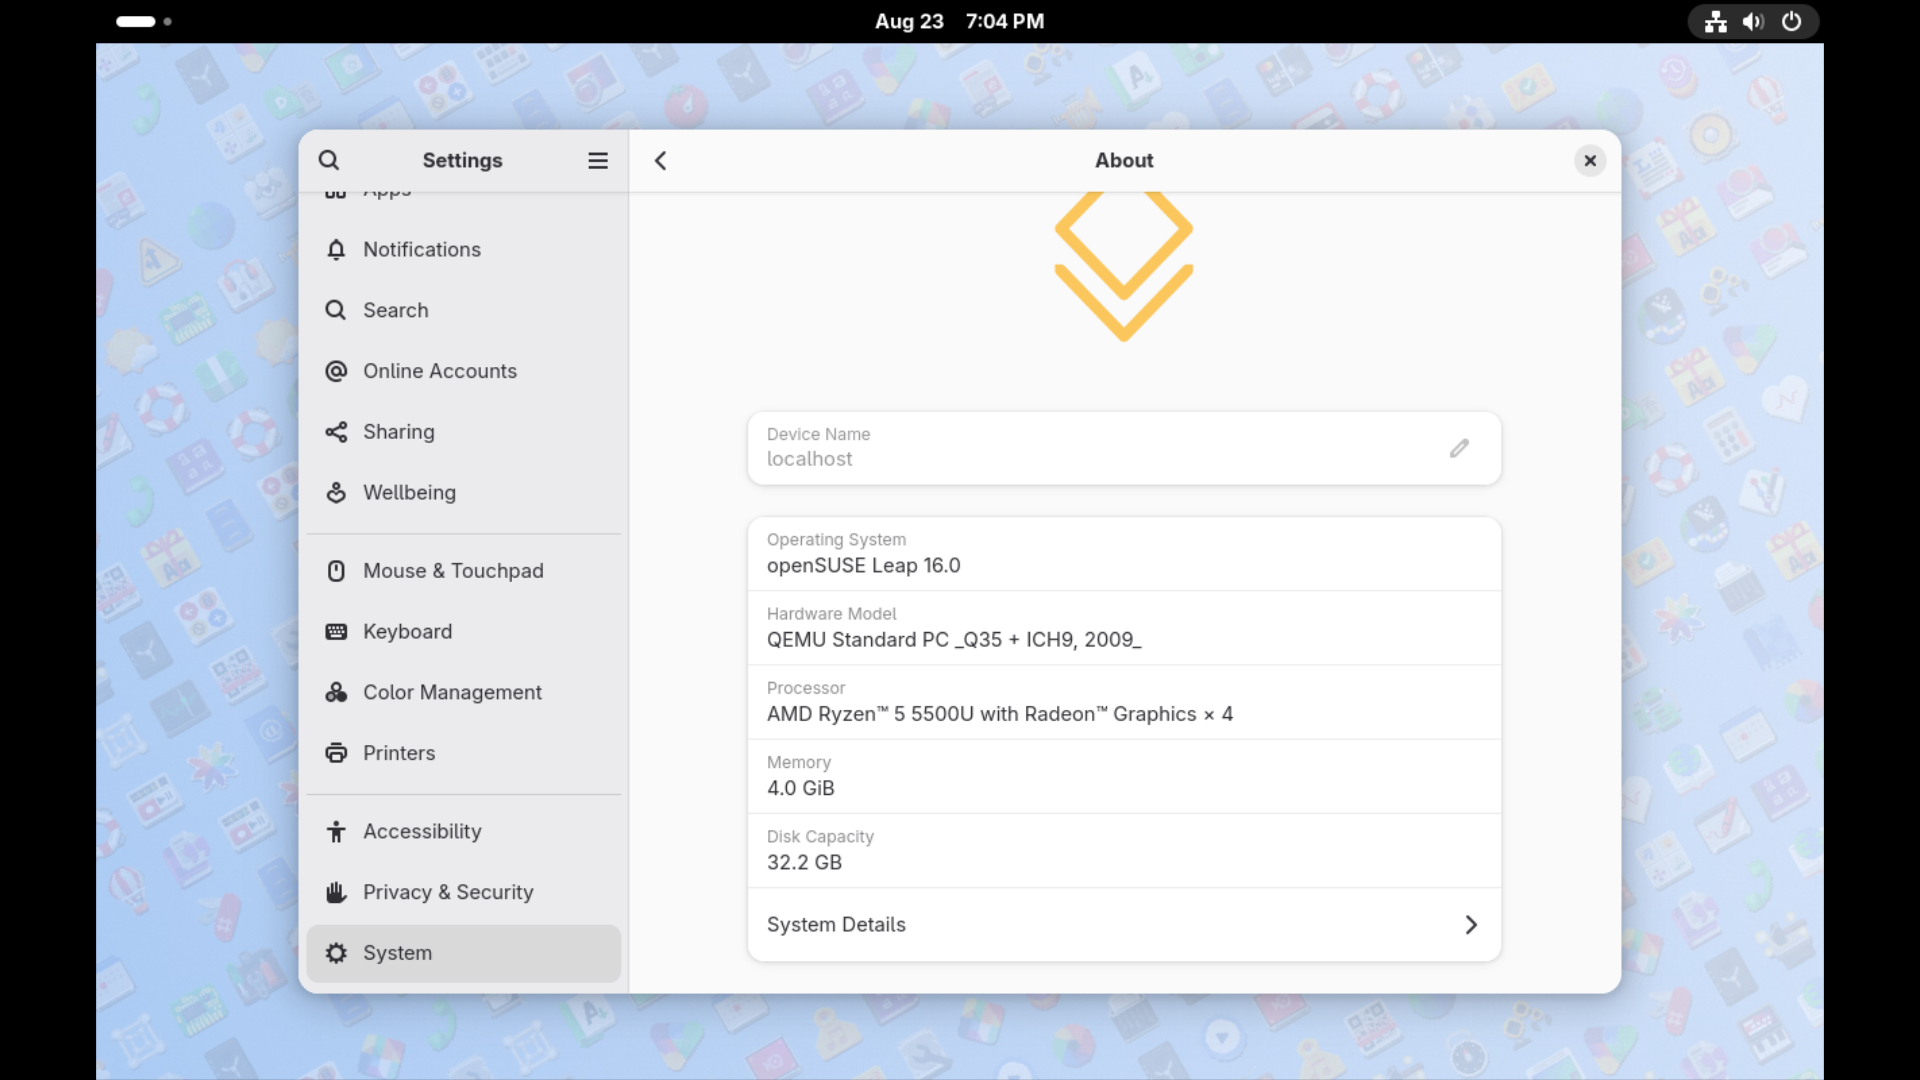Select Sharing in the sidebar
The image size is (1920, 1080).
(x=464, y=432)
